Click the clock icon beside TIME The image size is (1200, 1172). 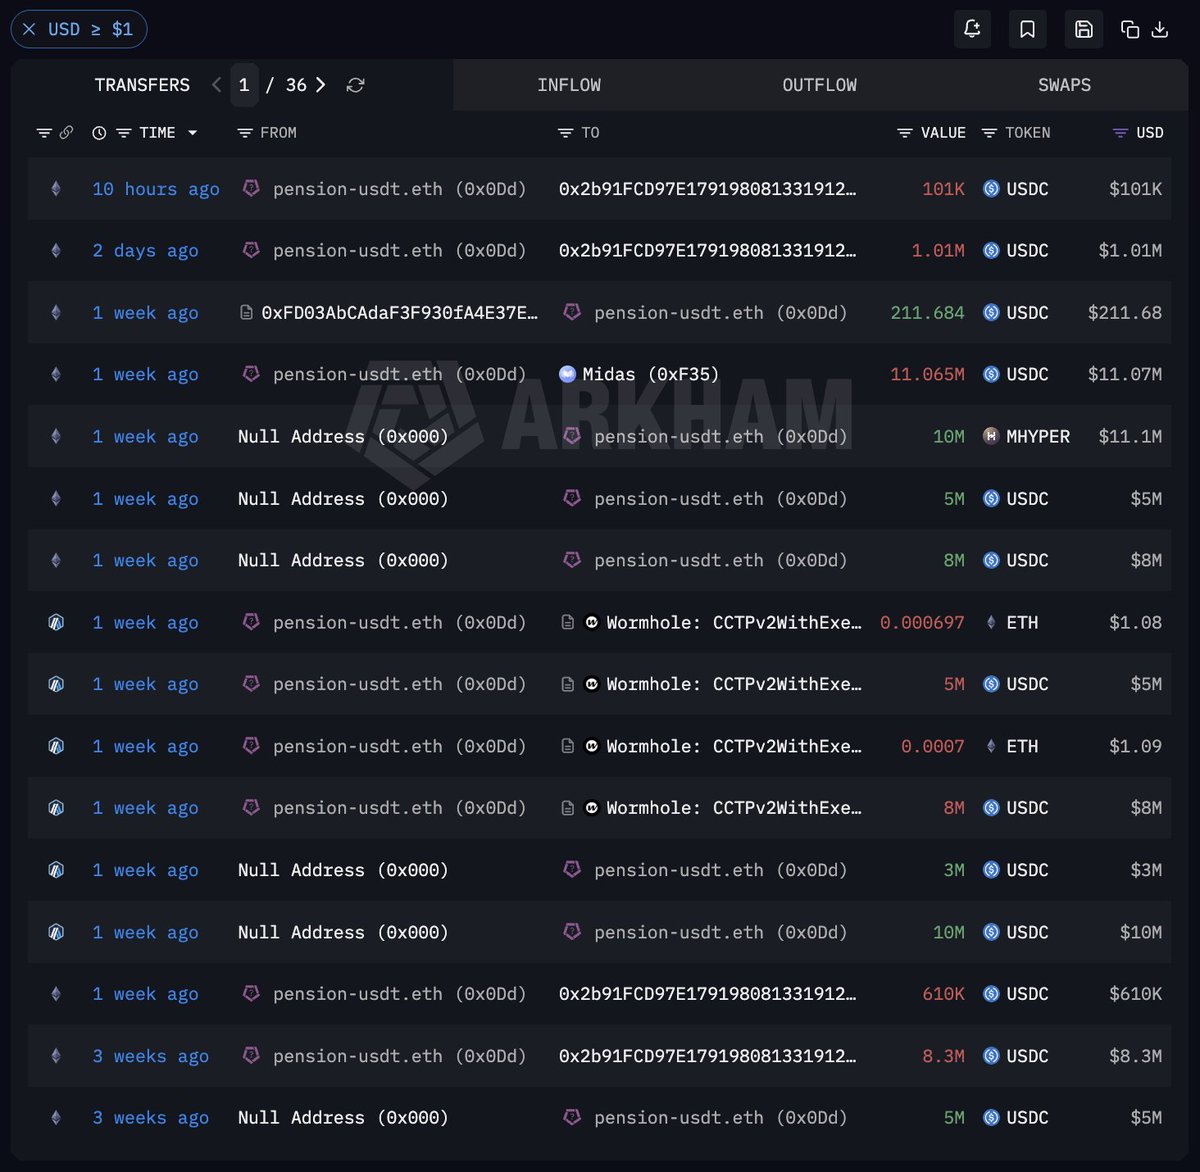(x=99, y=132)
